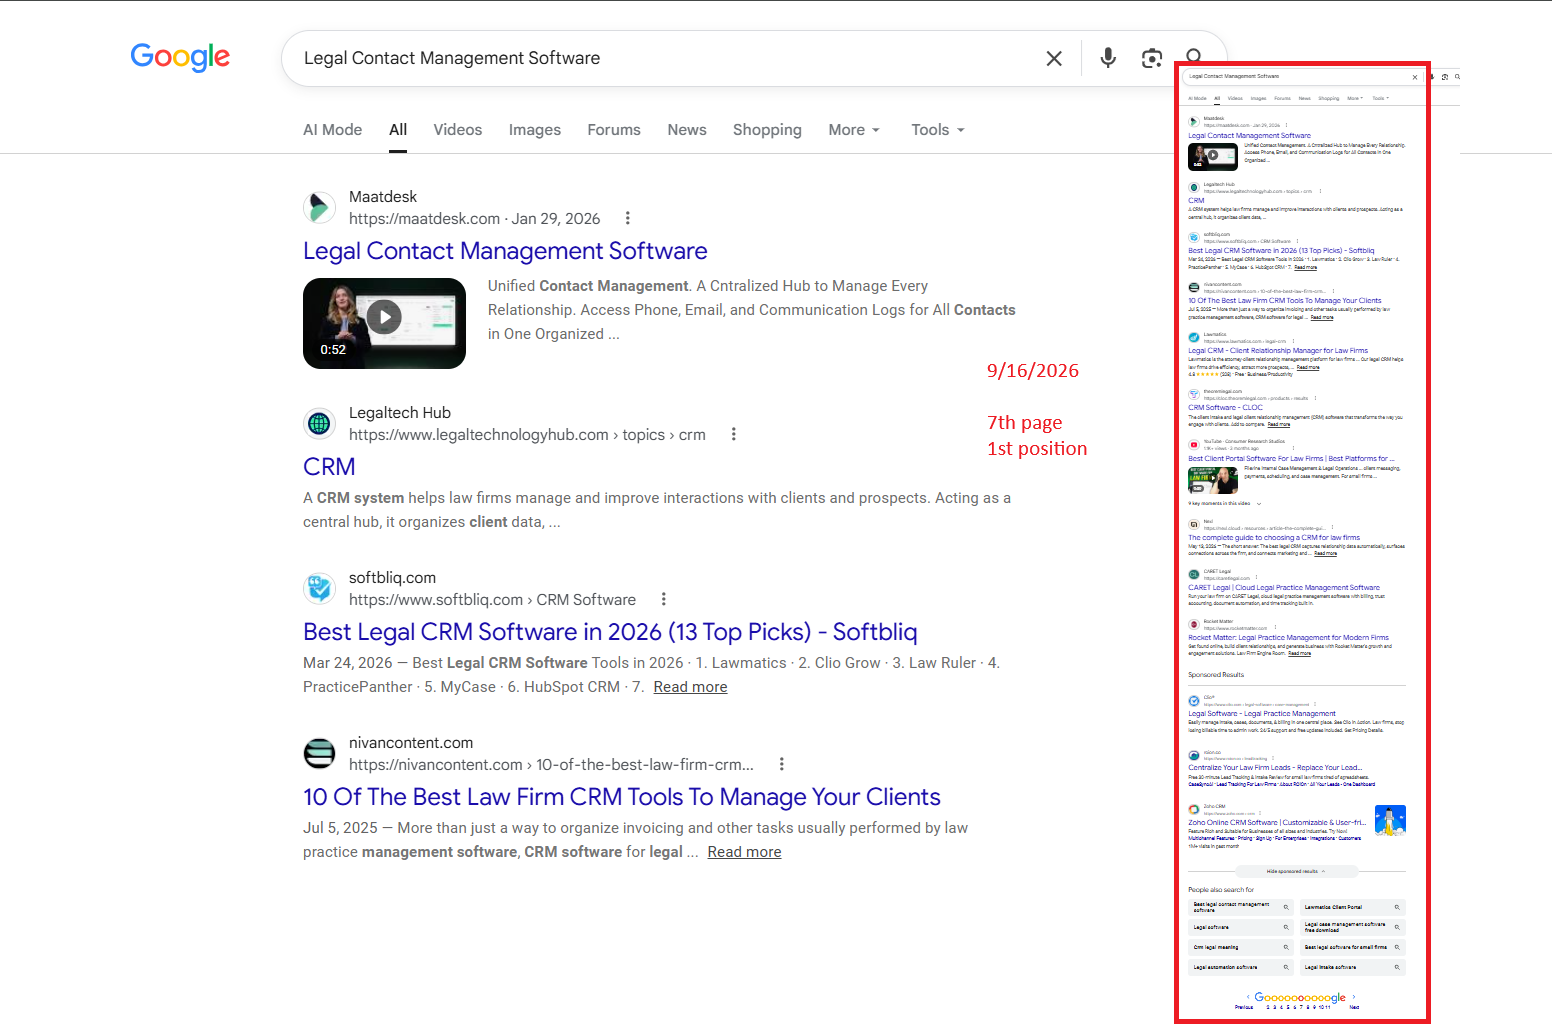This screenshot has width=1552, height=1030.
Task: Open 'Best Legal CRM Software in 2026' link
Action: click(610, 632)
